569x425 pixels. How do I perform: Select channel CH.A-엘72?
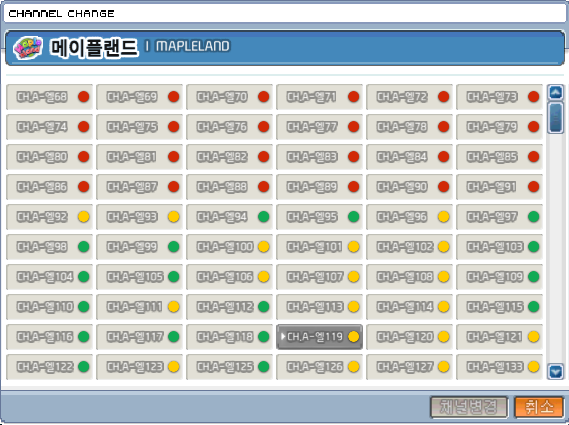(x=409, y=97)
